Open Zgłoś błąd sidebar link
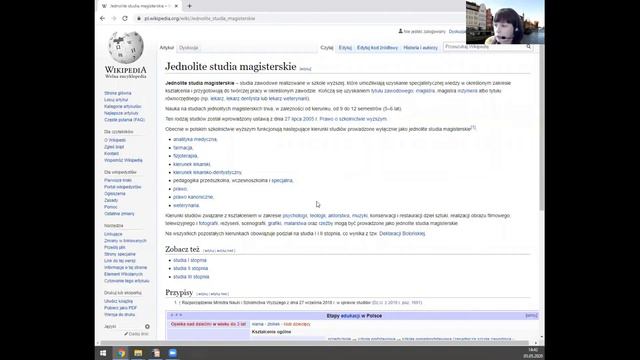 coord(114,147)
